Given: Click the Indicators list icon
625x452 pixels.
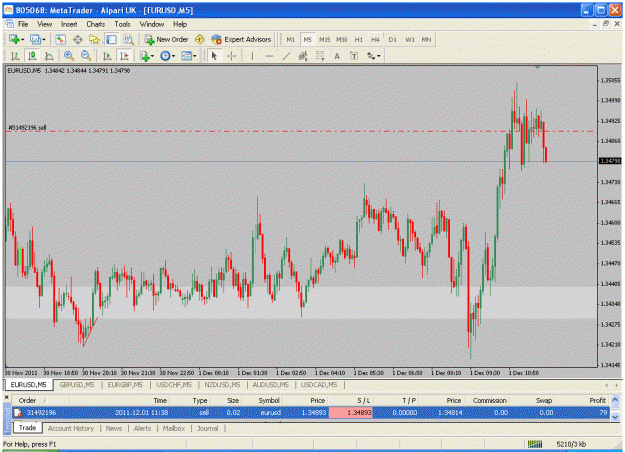Looking at the screenshot, I should click(x=144, y=56).
